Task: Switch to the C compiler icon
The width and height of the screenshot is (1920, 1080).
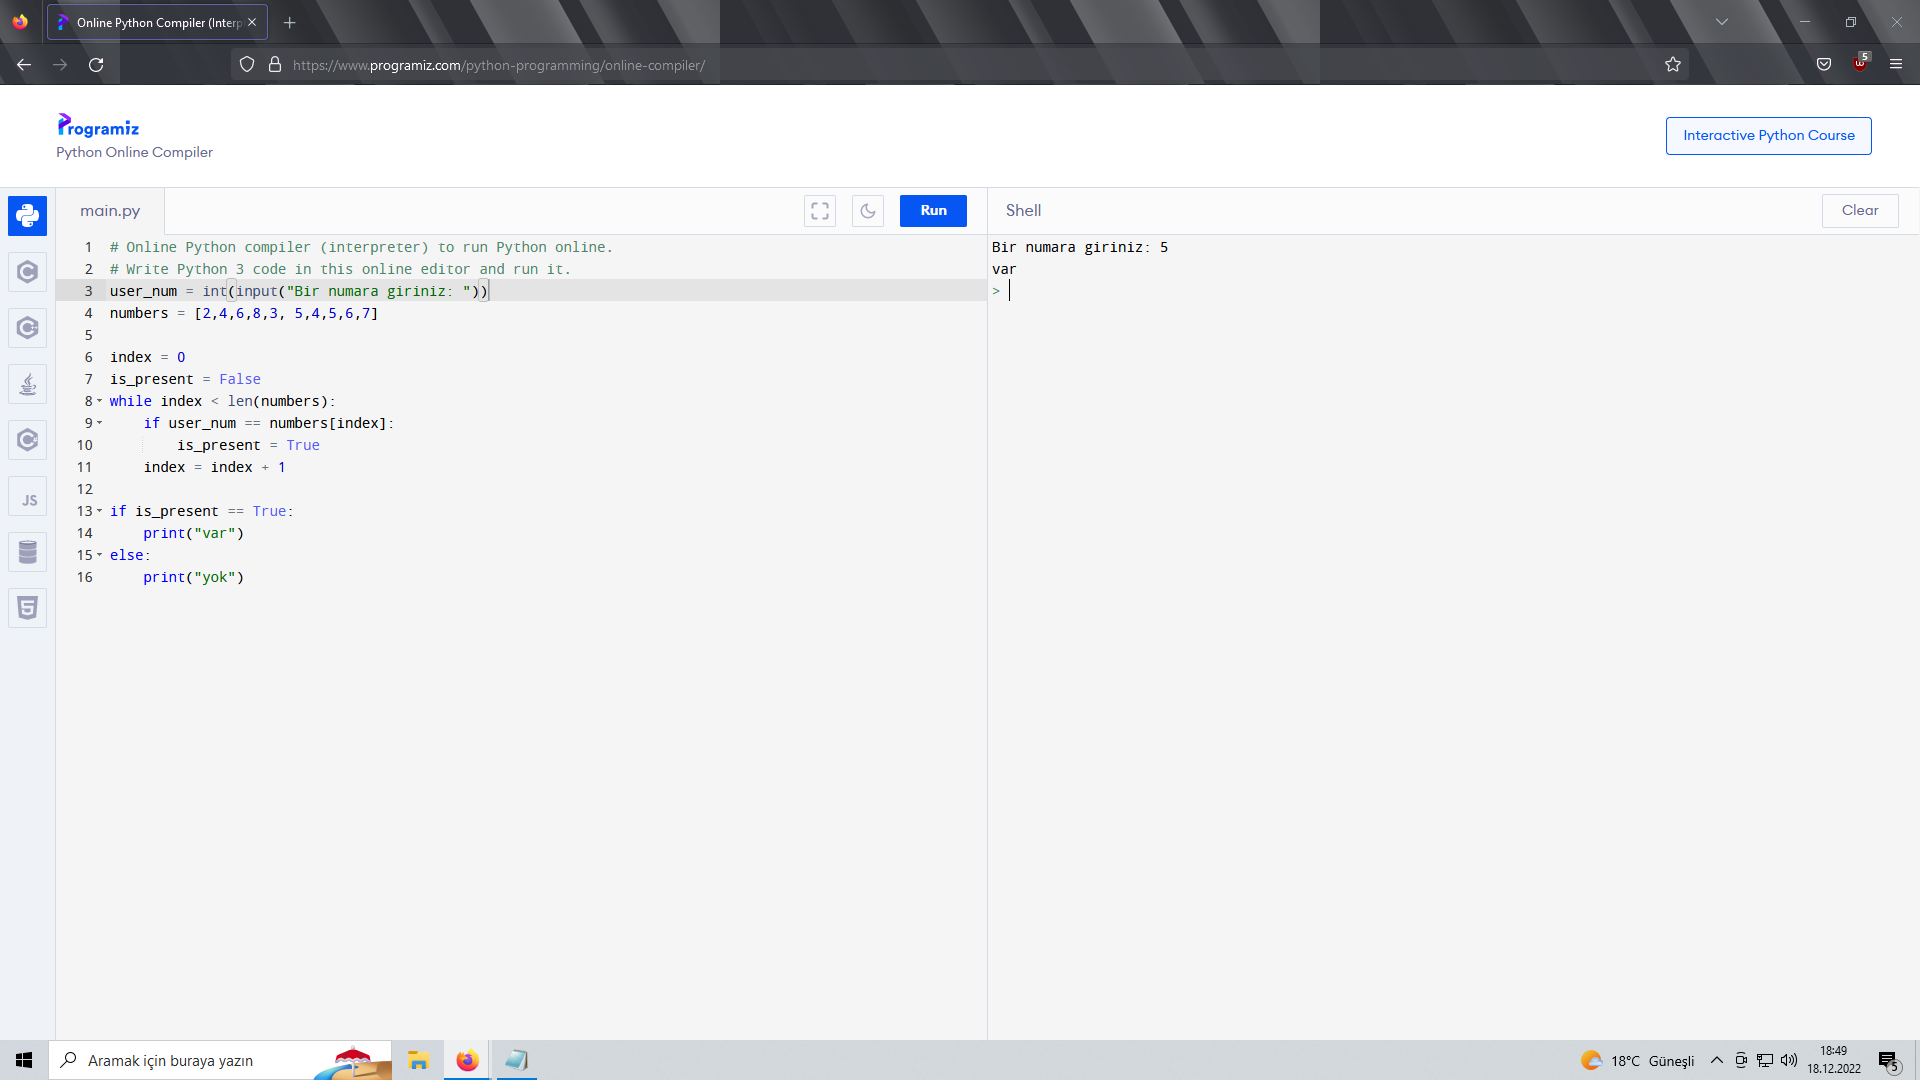Action: click(27, 272)
